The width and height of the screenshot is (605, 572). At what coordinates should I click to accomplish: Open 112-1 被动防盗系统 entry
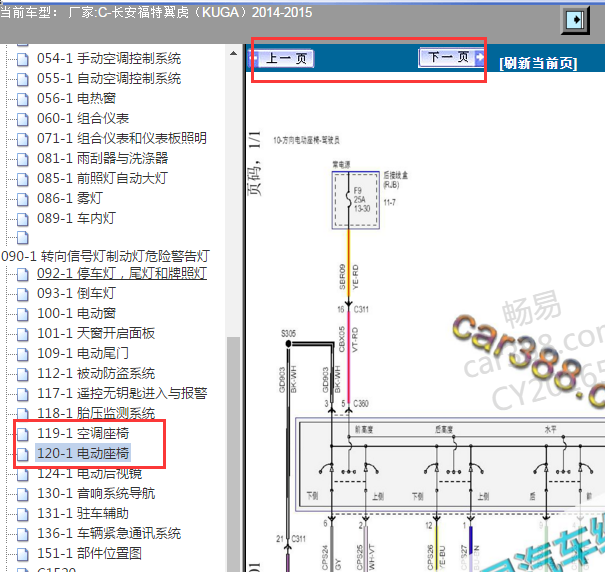point(96,374)
